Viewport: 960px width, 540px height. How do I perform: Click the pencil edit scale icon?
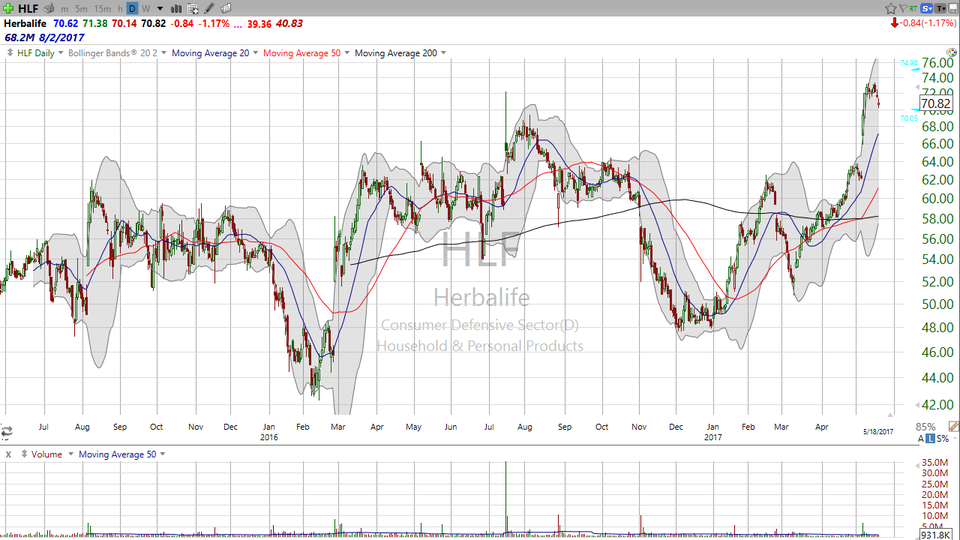[x=953, y=426]
